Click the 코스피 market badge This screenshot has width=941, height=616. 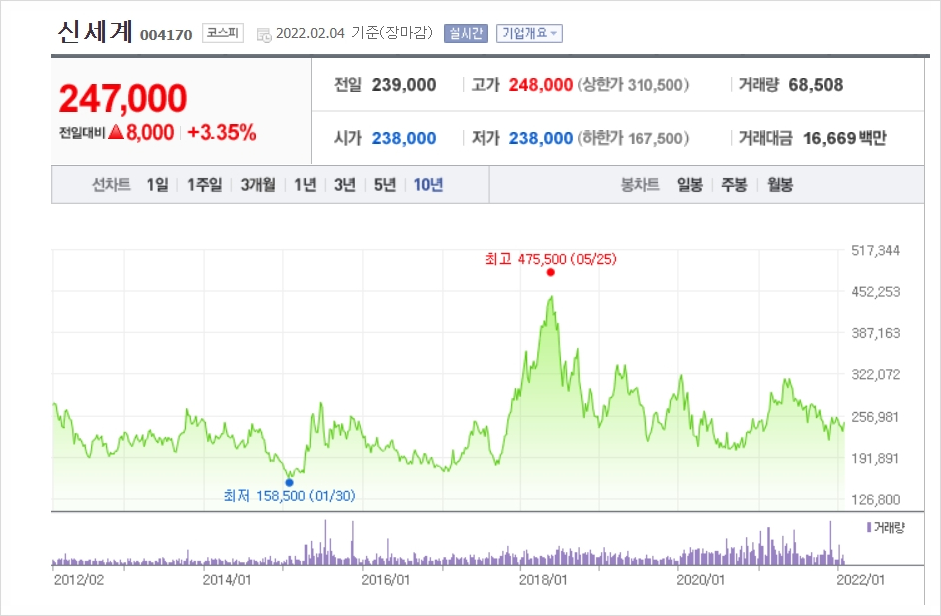point(223,33)
